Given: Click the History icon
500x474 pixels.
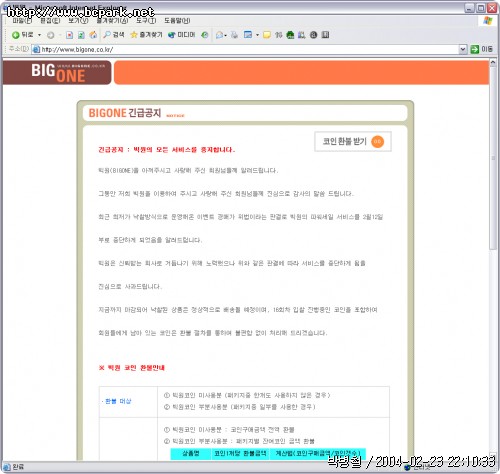Looking at the screenshot, I should point(205,35).
